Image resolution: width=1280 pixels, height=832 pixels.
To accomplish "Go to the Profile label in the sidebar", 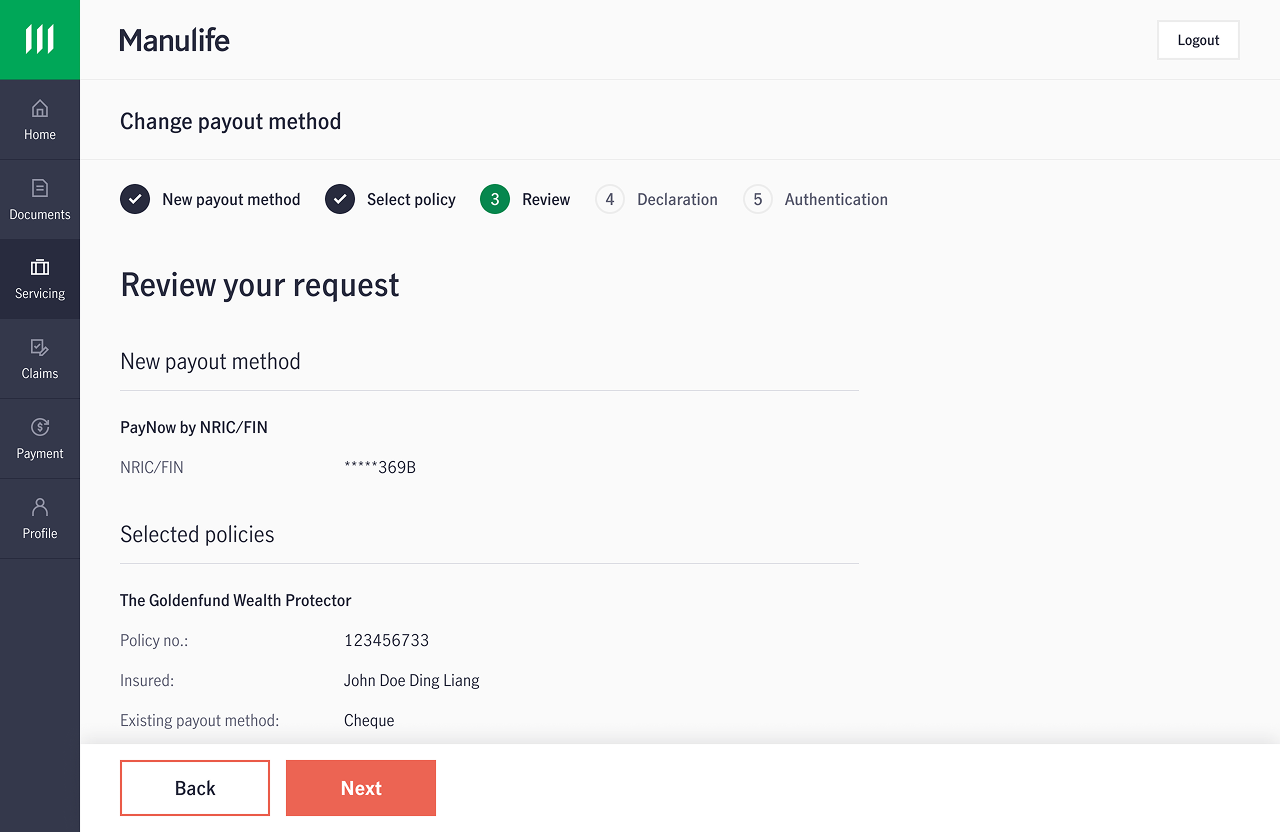I will 40,533.
